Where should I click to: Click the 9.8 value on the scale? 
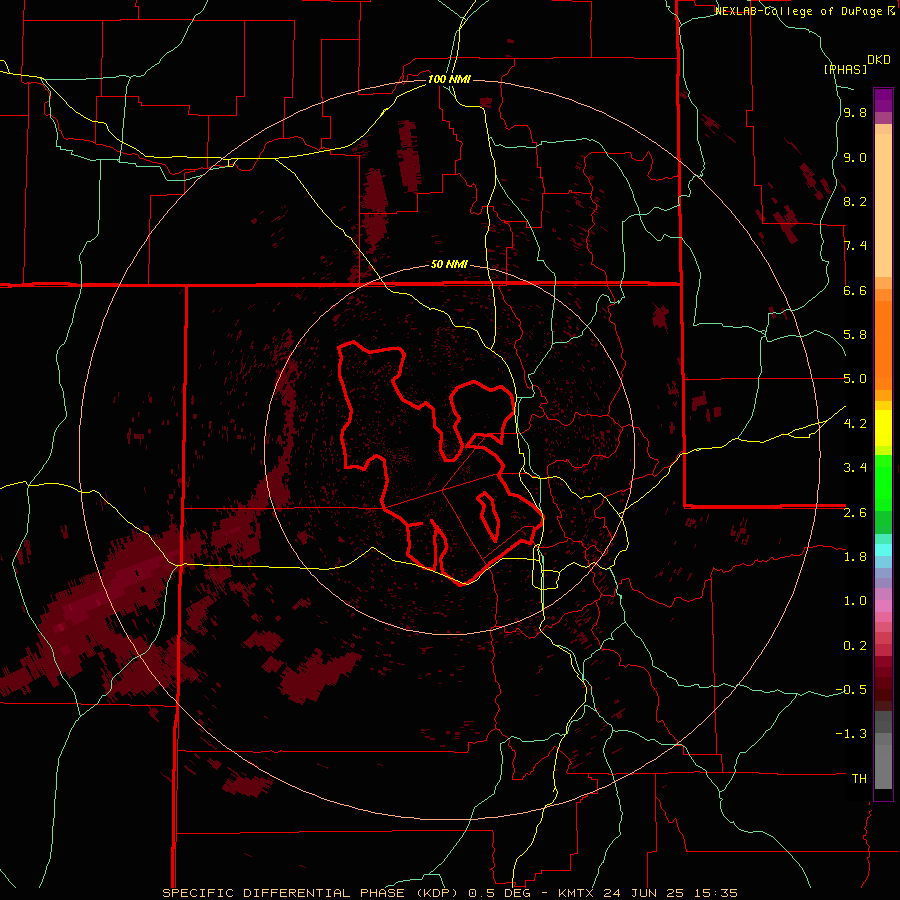(x=855, y=112)
